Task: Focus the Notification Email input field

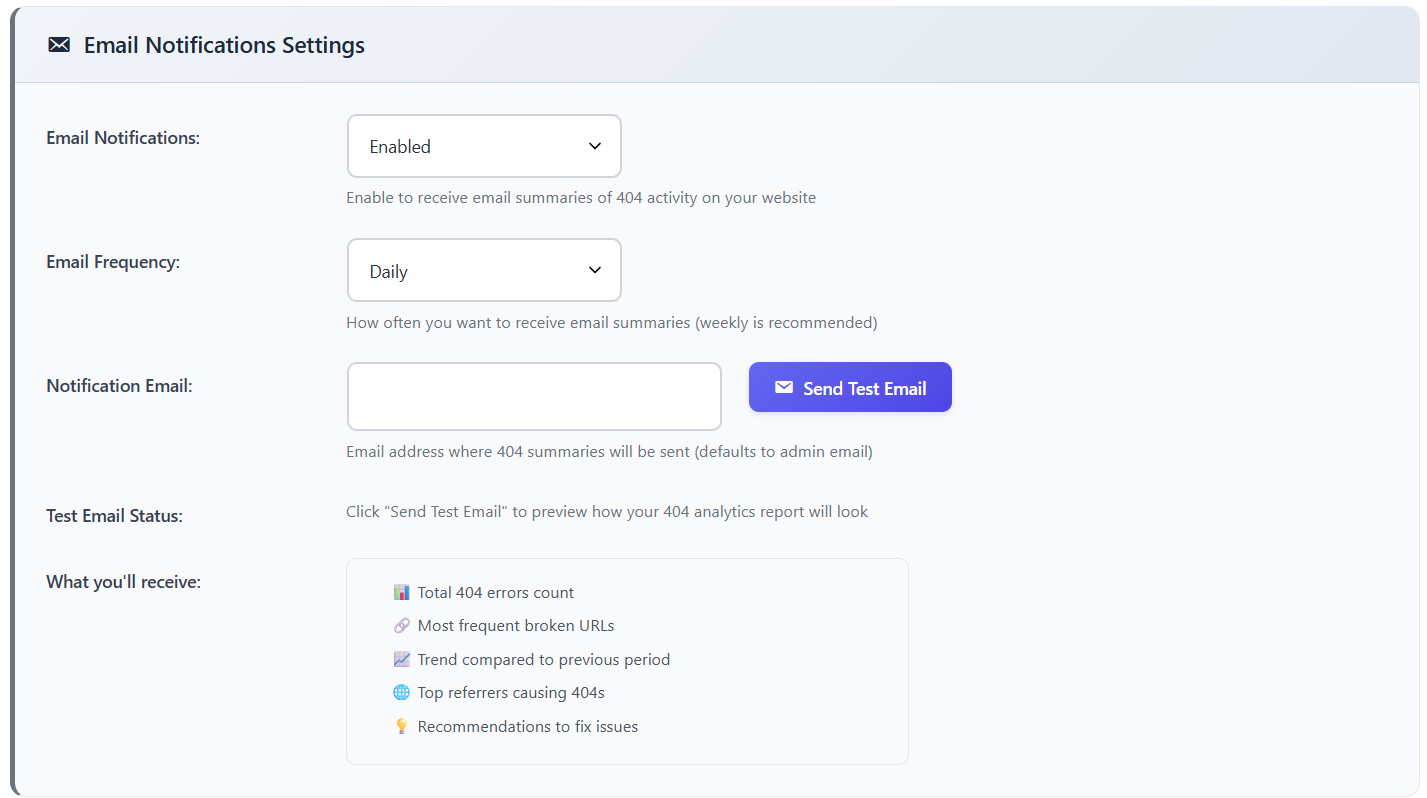Action: (x=534, y=396)
